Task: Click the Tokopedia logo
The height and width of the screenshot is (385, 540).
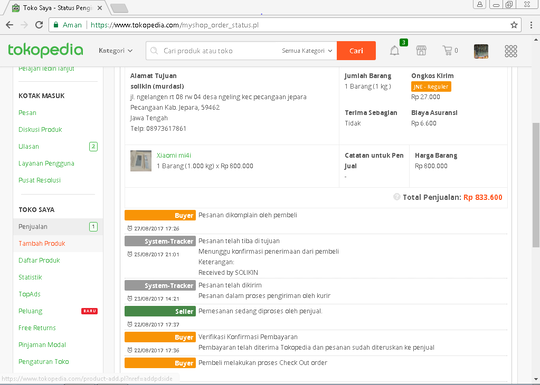Action: coord(45,50)
